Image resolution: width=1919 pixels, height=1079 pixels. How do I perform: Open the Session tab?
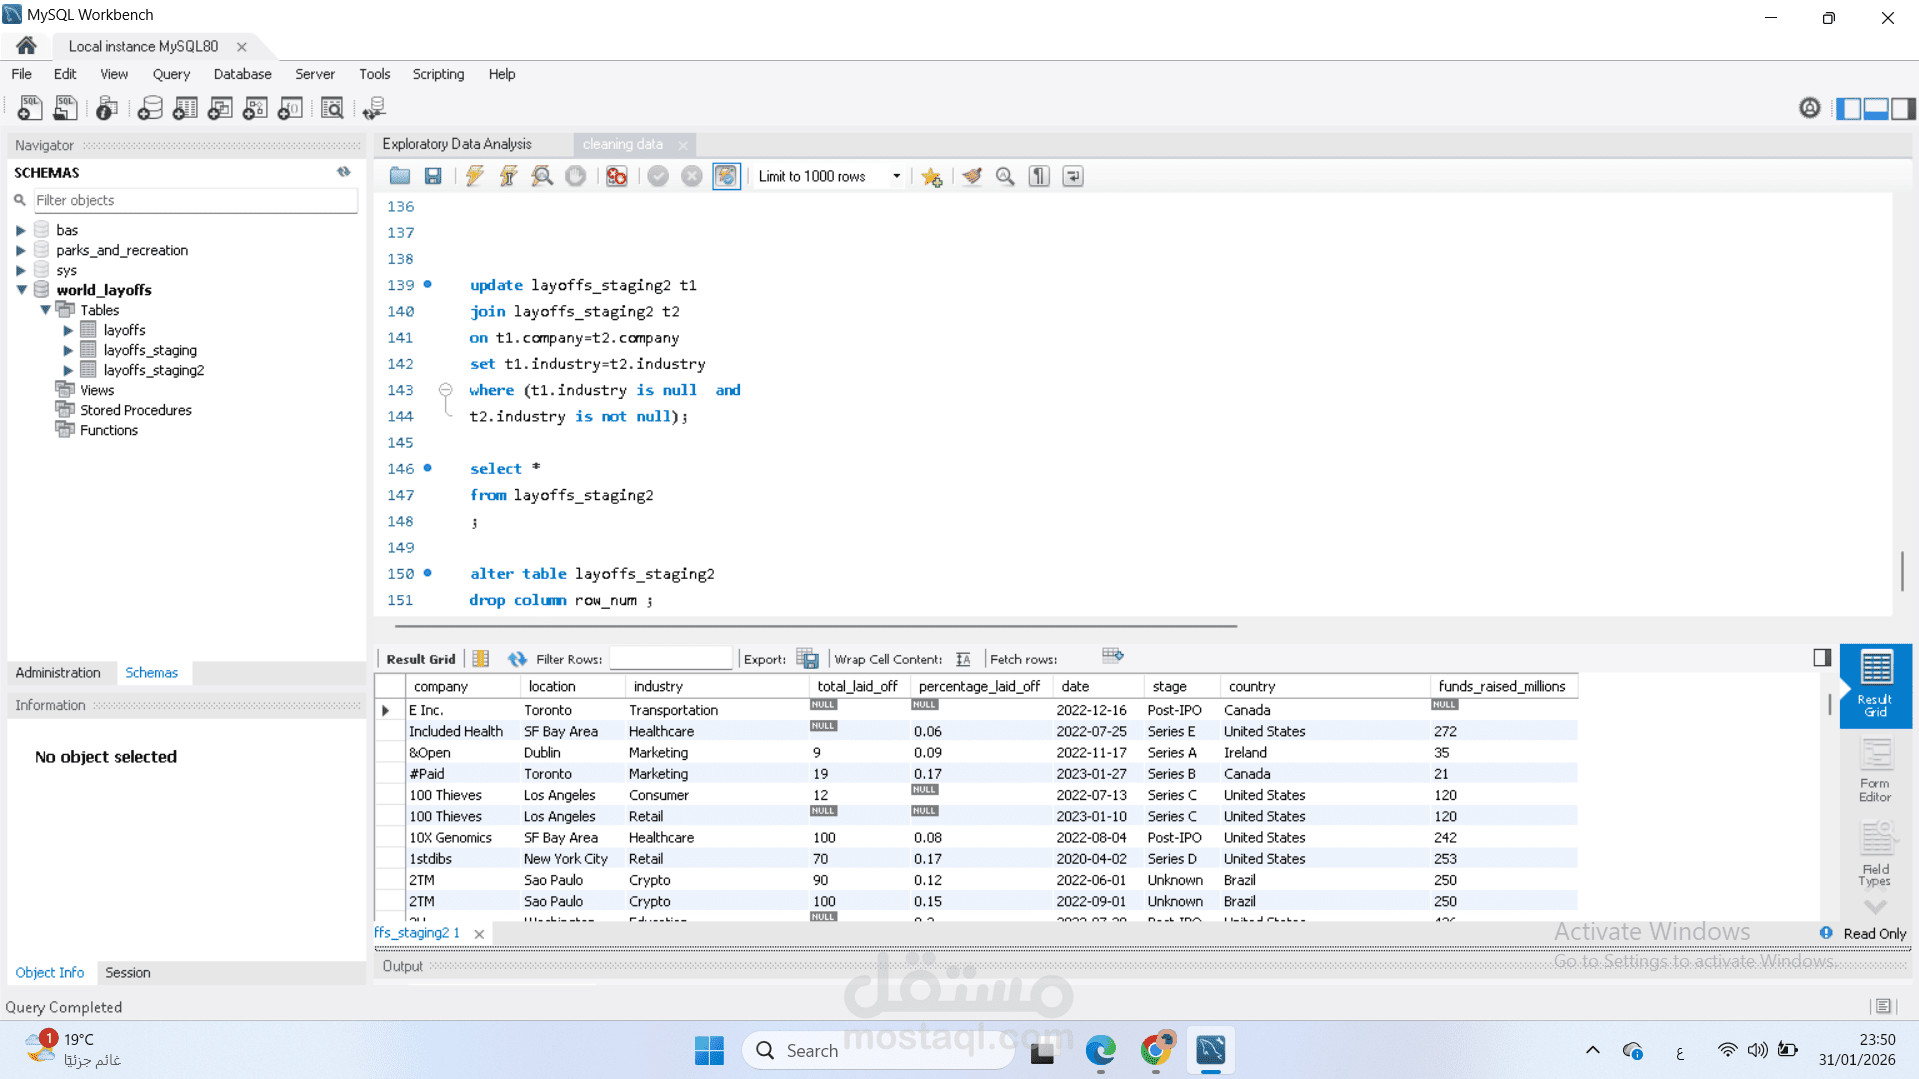[x=128, y=972]
